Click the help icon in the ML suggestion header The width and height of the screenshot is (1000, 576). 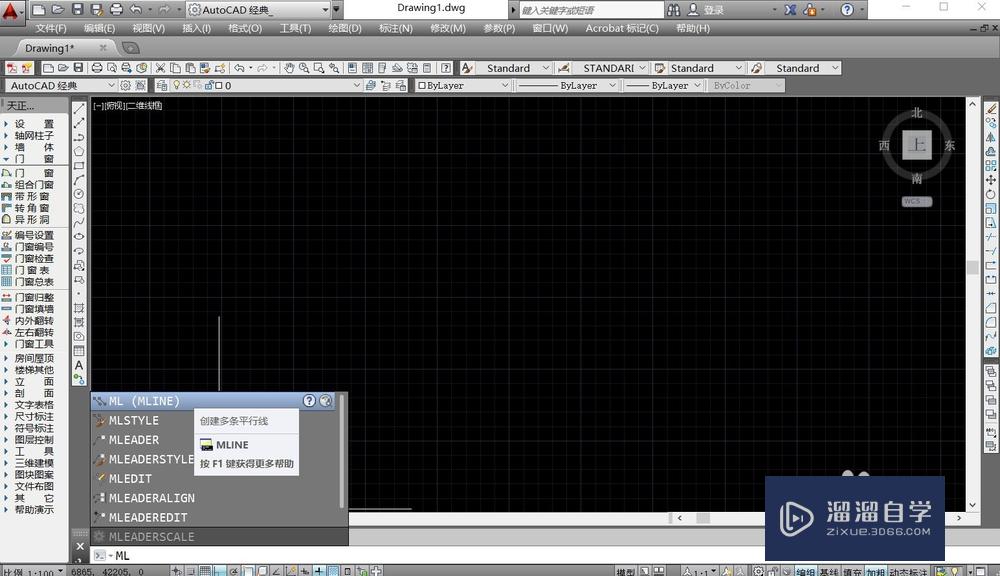tap(309, 401)
